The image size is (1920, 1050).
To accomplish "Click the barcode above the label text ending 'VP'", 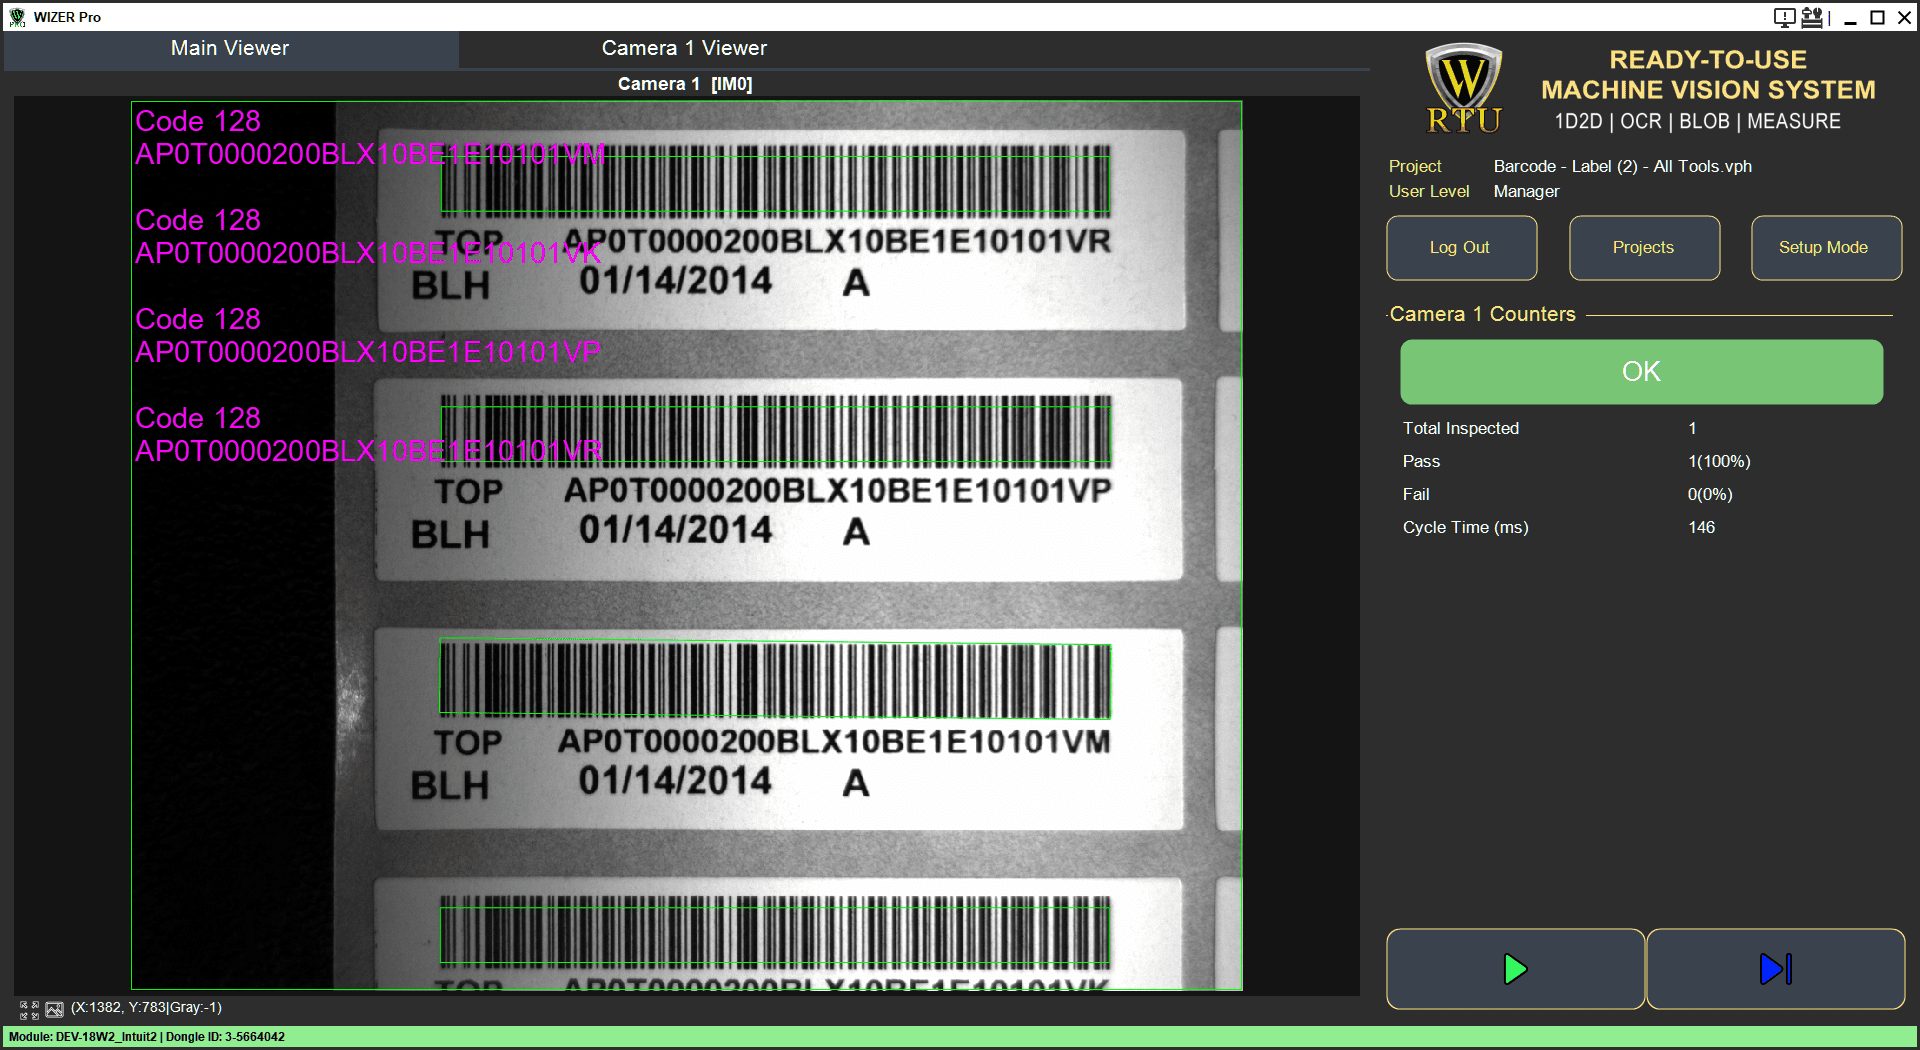I will coord(775,431).
